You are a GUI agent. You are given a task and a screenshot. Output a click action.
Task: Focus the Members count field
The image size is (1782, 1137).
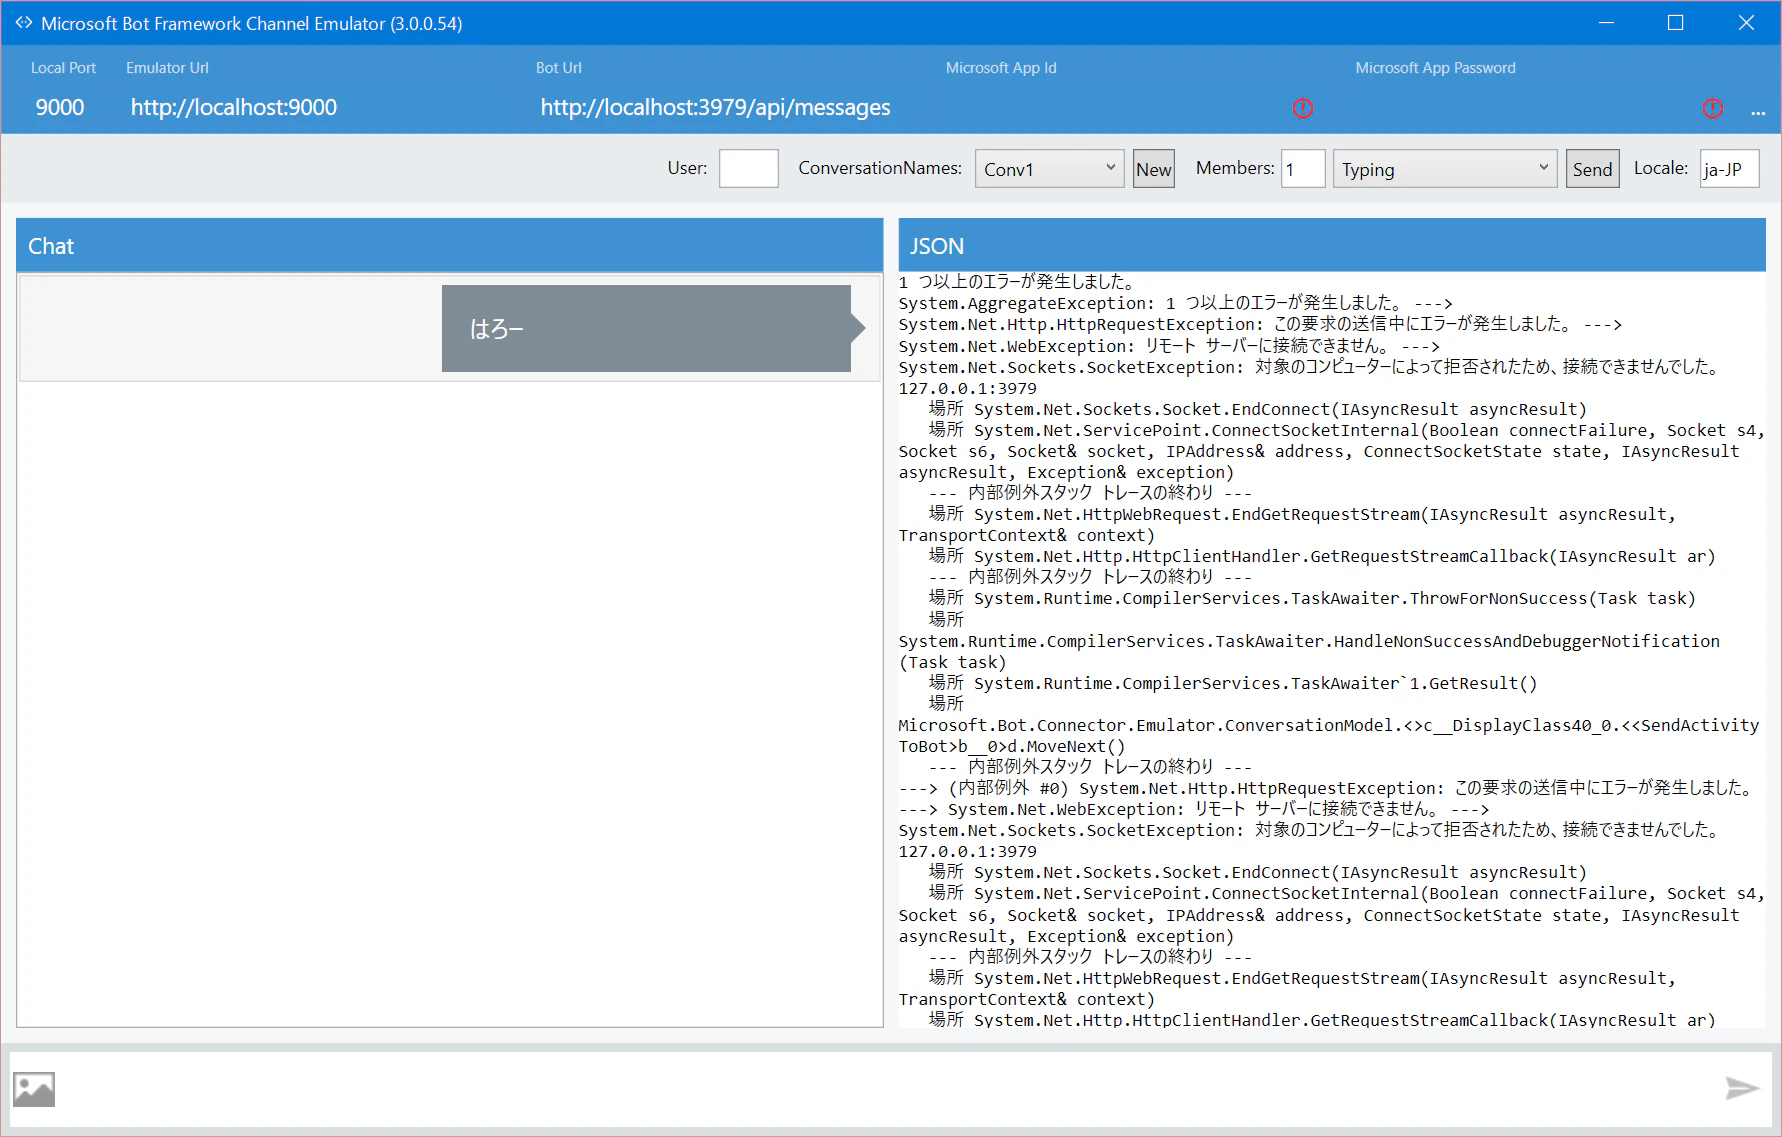[1303, 169]
